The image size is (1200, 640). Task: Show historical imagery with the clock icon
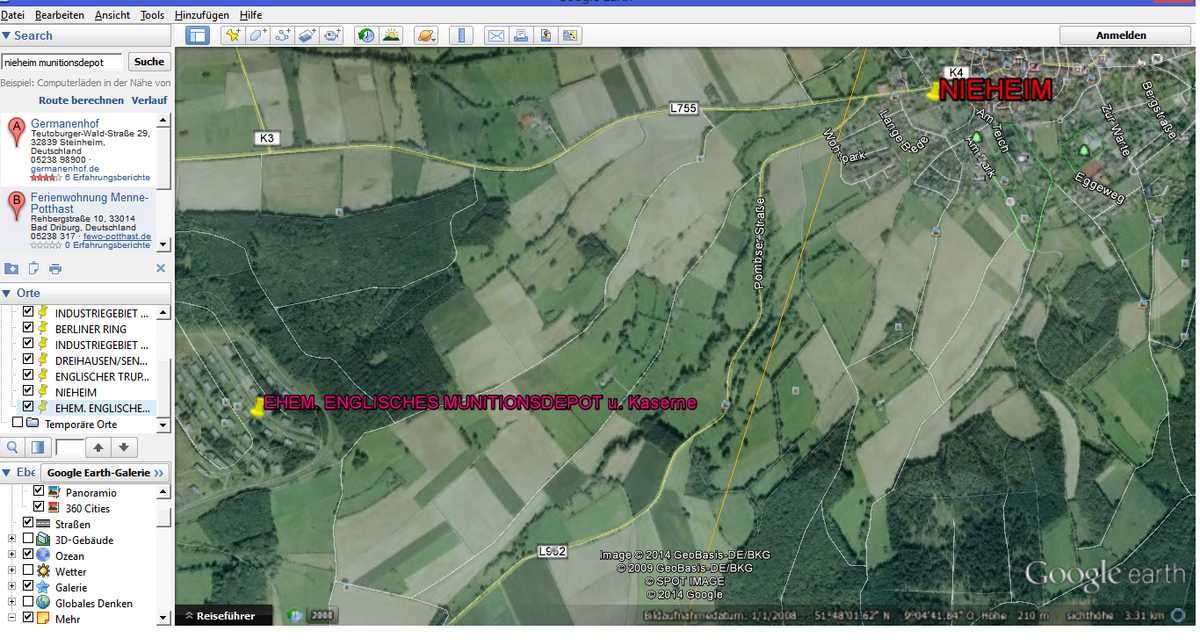[366, 36]
